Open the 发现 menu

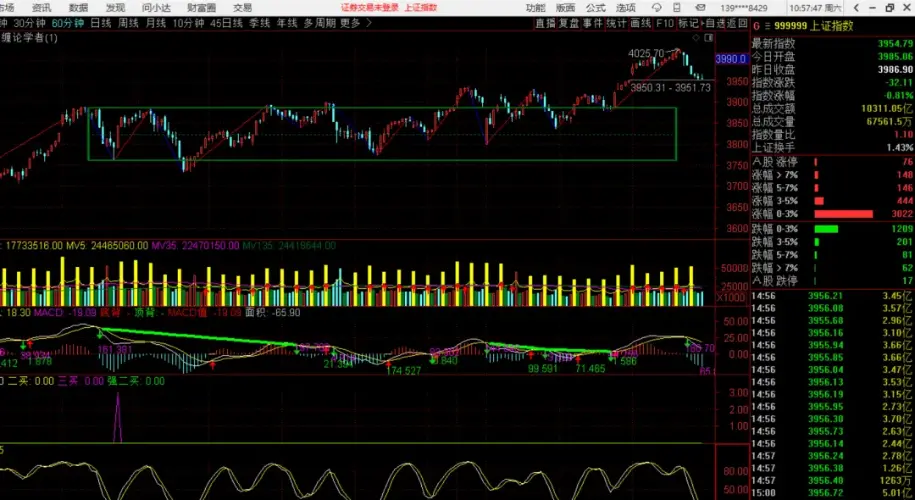click(115, 8)
